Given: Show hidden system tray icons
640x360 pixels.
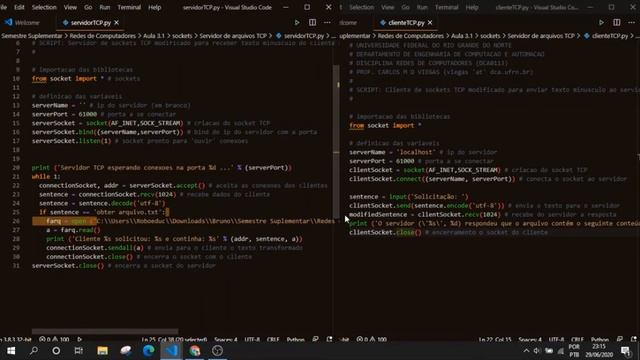Looking at the screenshot, I should (x=526, y=351).
